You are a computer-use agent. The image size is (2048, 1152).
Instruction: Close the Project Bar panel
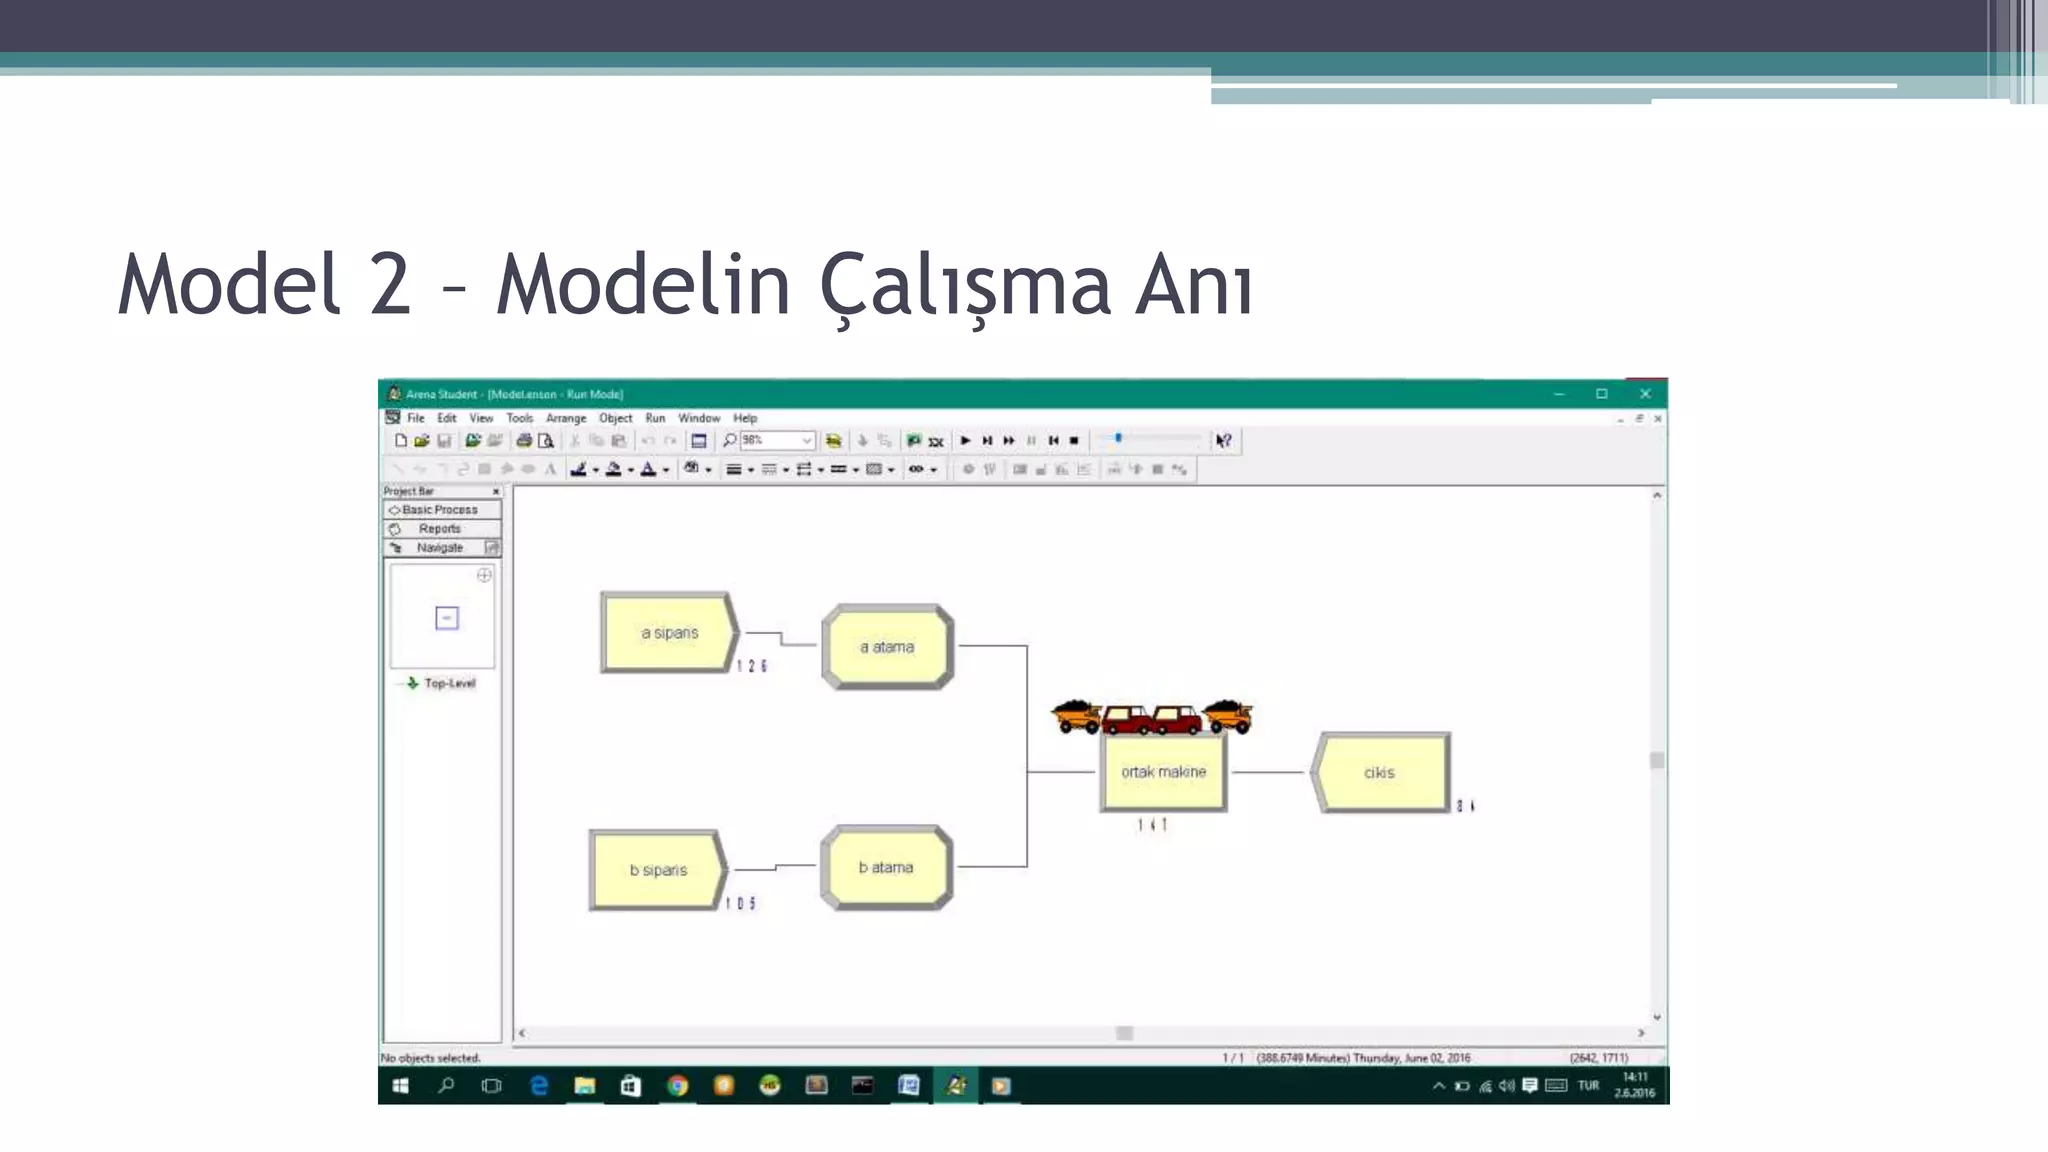pyautogui.click(x=496, y=491)
